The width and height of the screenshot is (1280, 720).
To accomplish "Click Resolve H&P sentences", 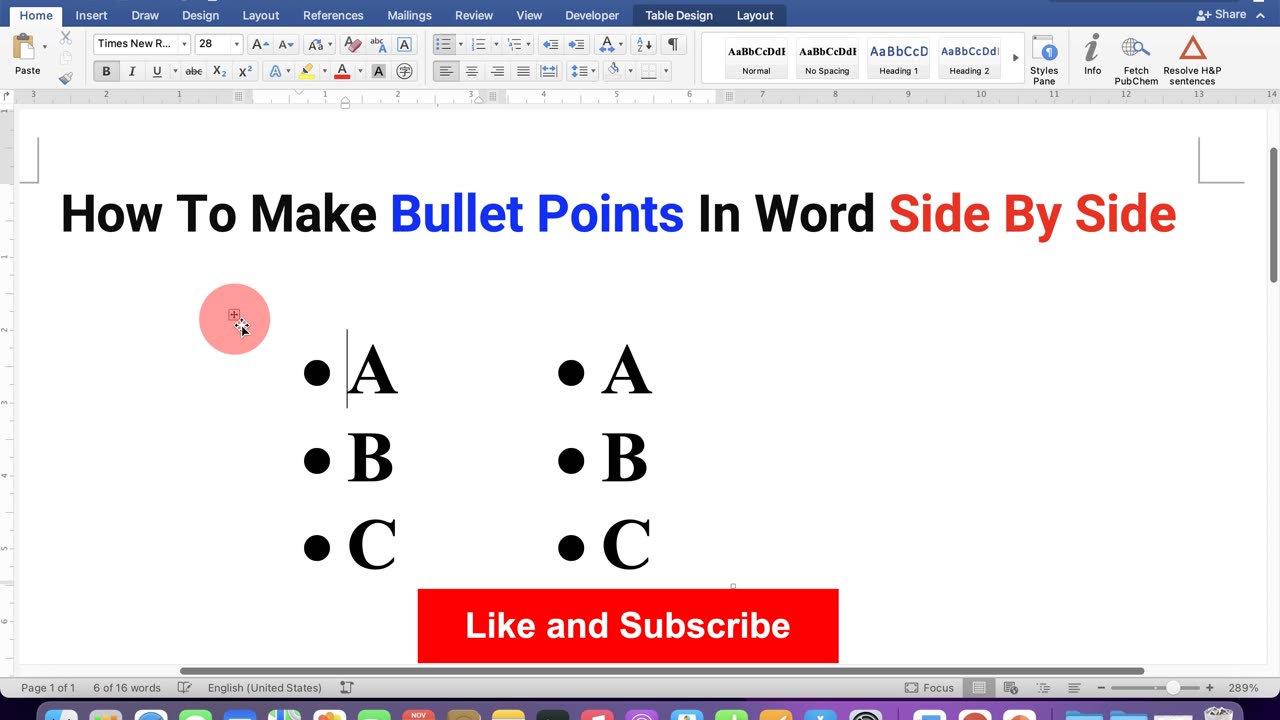I will pyautogui.click(x=1192, y=60).
